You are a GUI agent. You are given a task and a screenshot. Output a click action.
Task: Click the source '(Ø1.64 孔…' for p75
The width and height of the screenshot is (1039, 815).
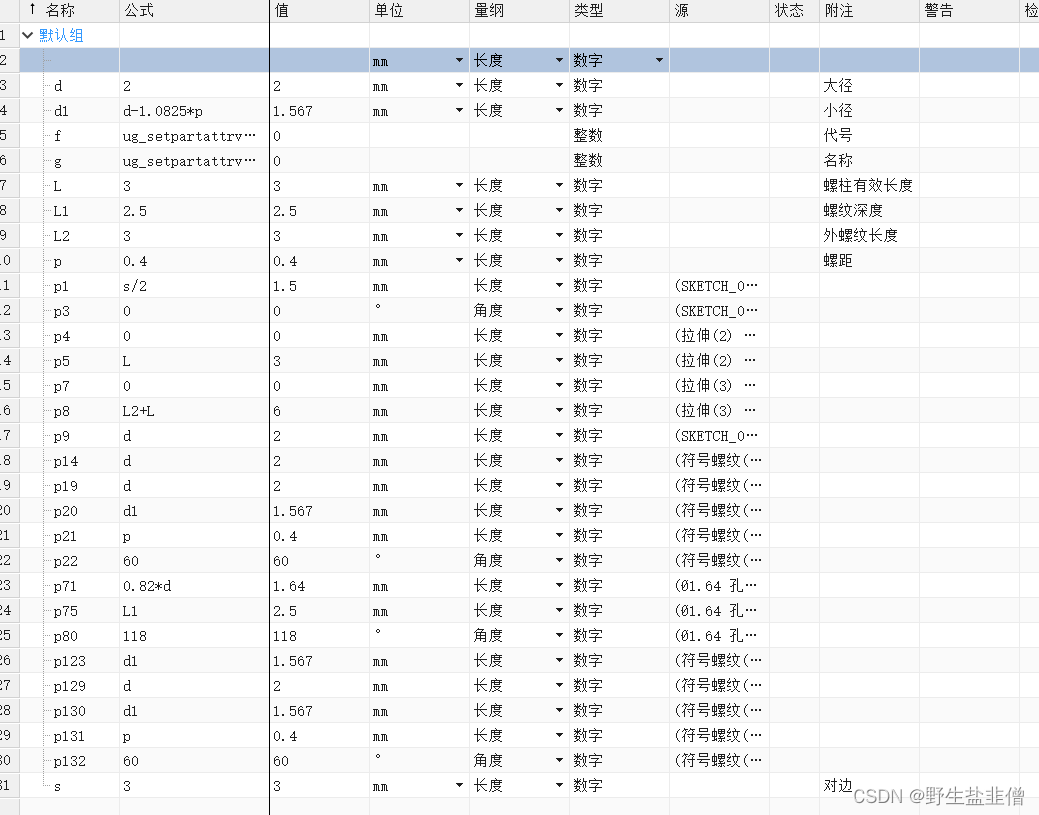coord(716,610)
